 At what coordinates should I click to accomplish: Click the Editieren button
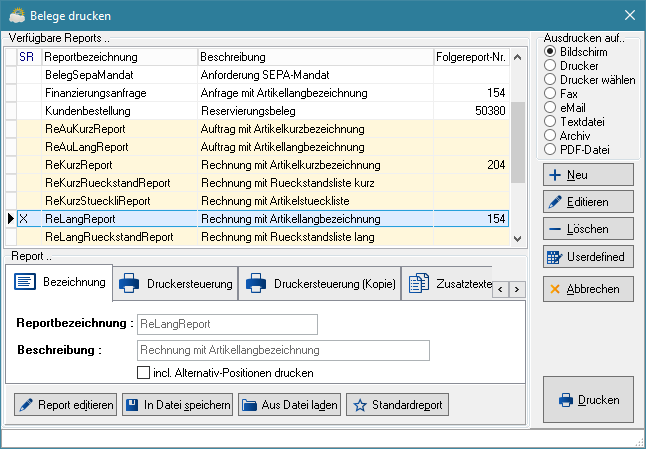[x=588, y=202]
